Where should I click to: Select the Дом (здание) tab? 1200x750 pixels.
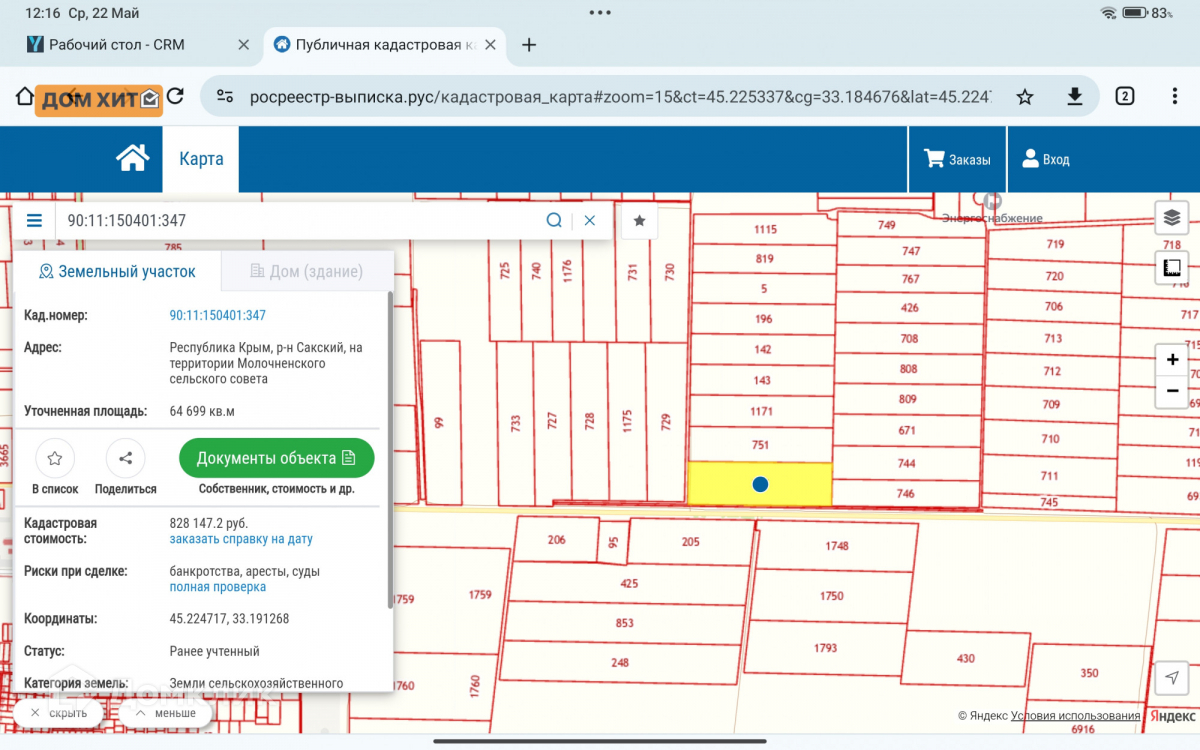click(306, 271)
